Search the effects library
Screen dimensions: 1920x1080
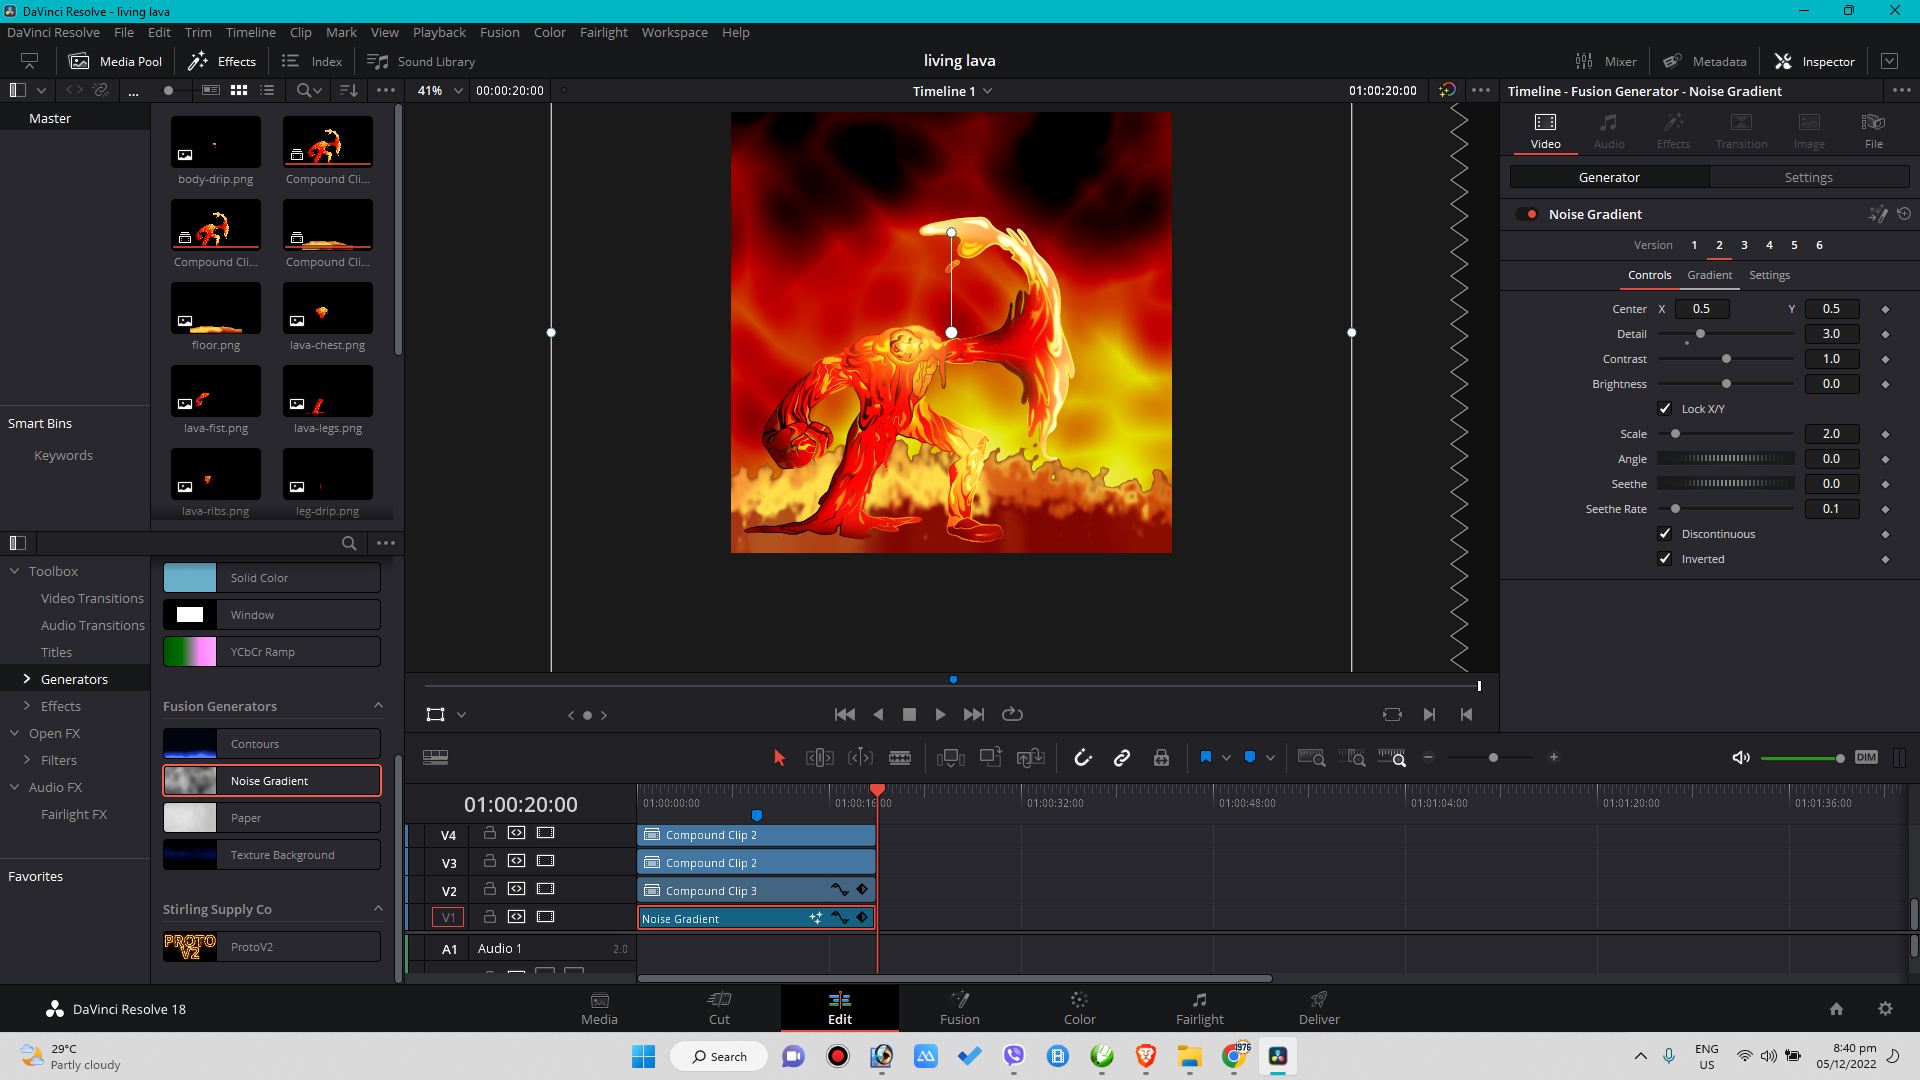(349, 543)
